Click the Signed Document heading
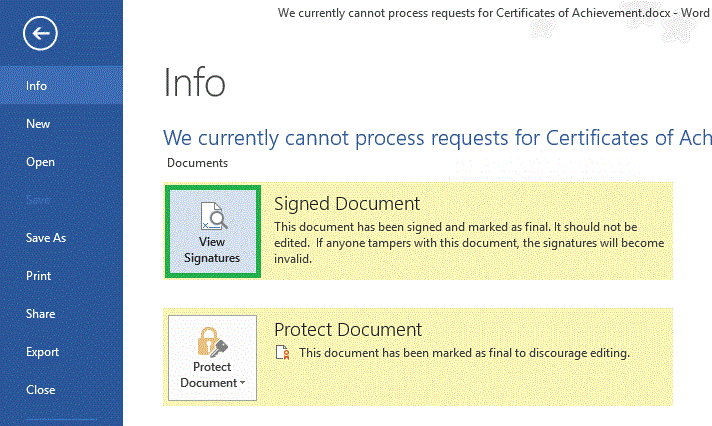 [346, 203]
